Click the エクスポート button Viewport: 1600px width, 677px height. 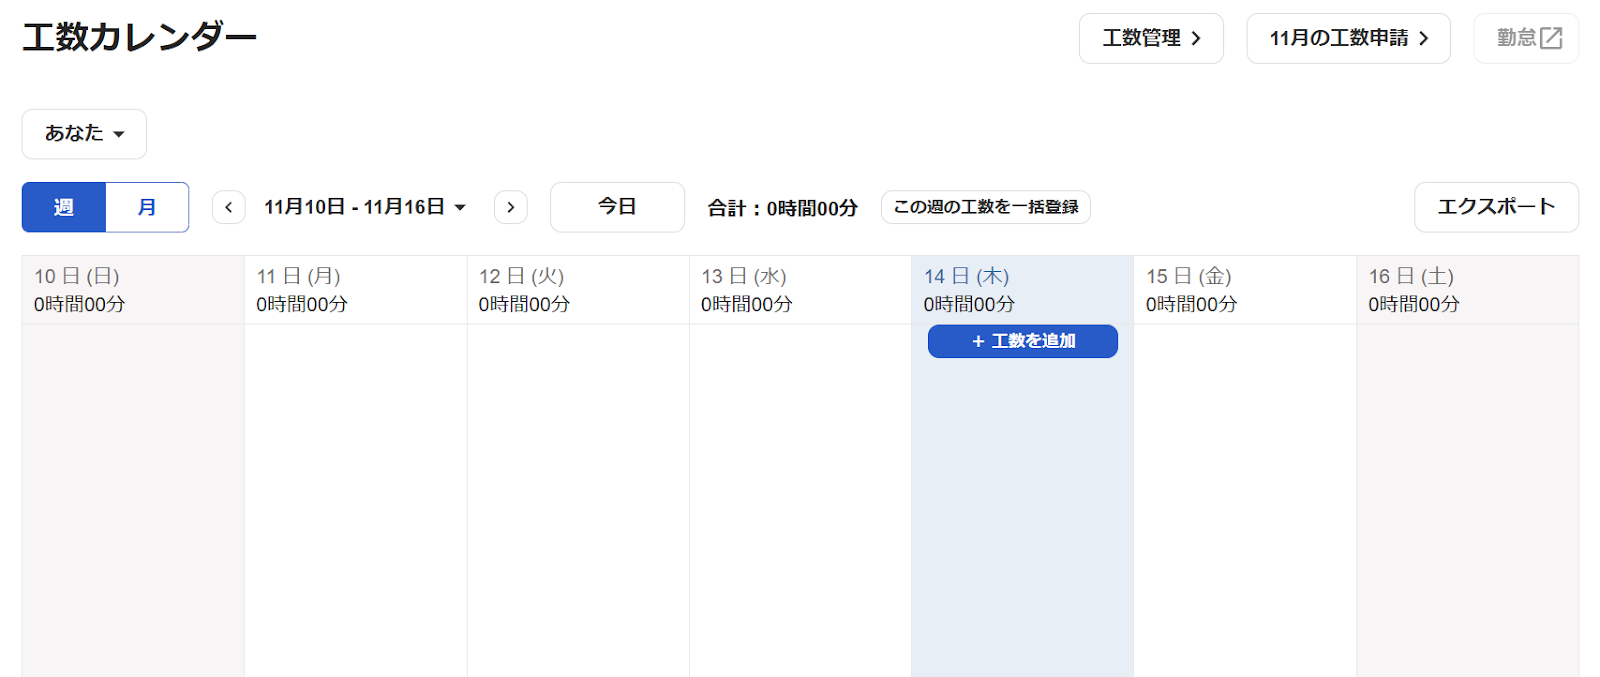[x=1496, y=207]
